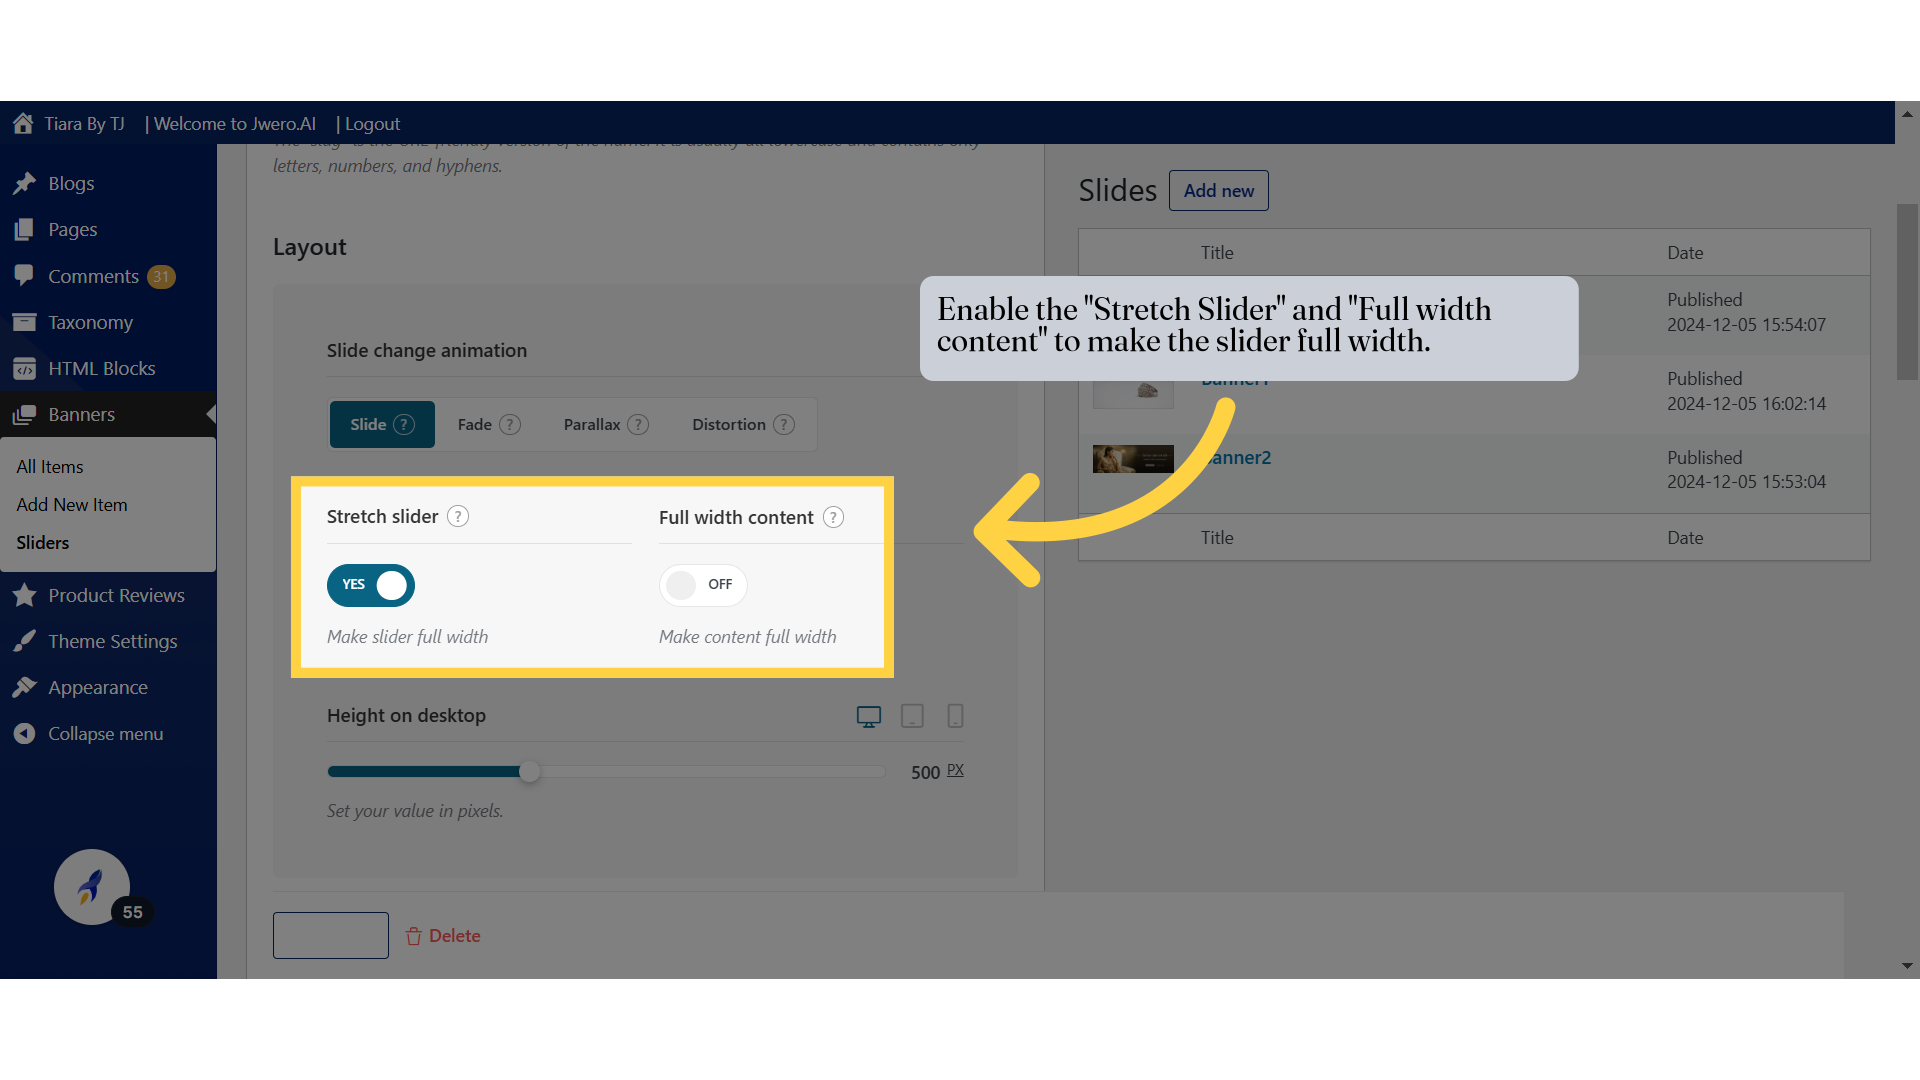Click the Add new slide button
The image size is (1920, 1080).
click(1218, 190)
